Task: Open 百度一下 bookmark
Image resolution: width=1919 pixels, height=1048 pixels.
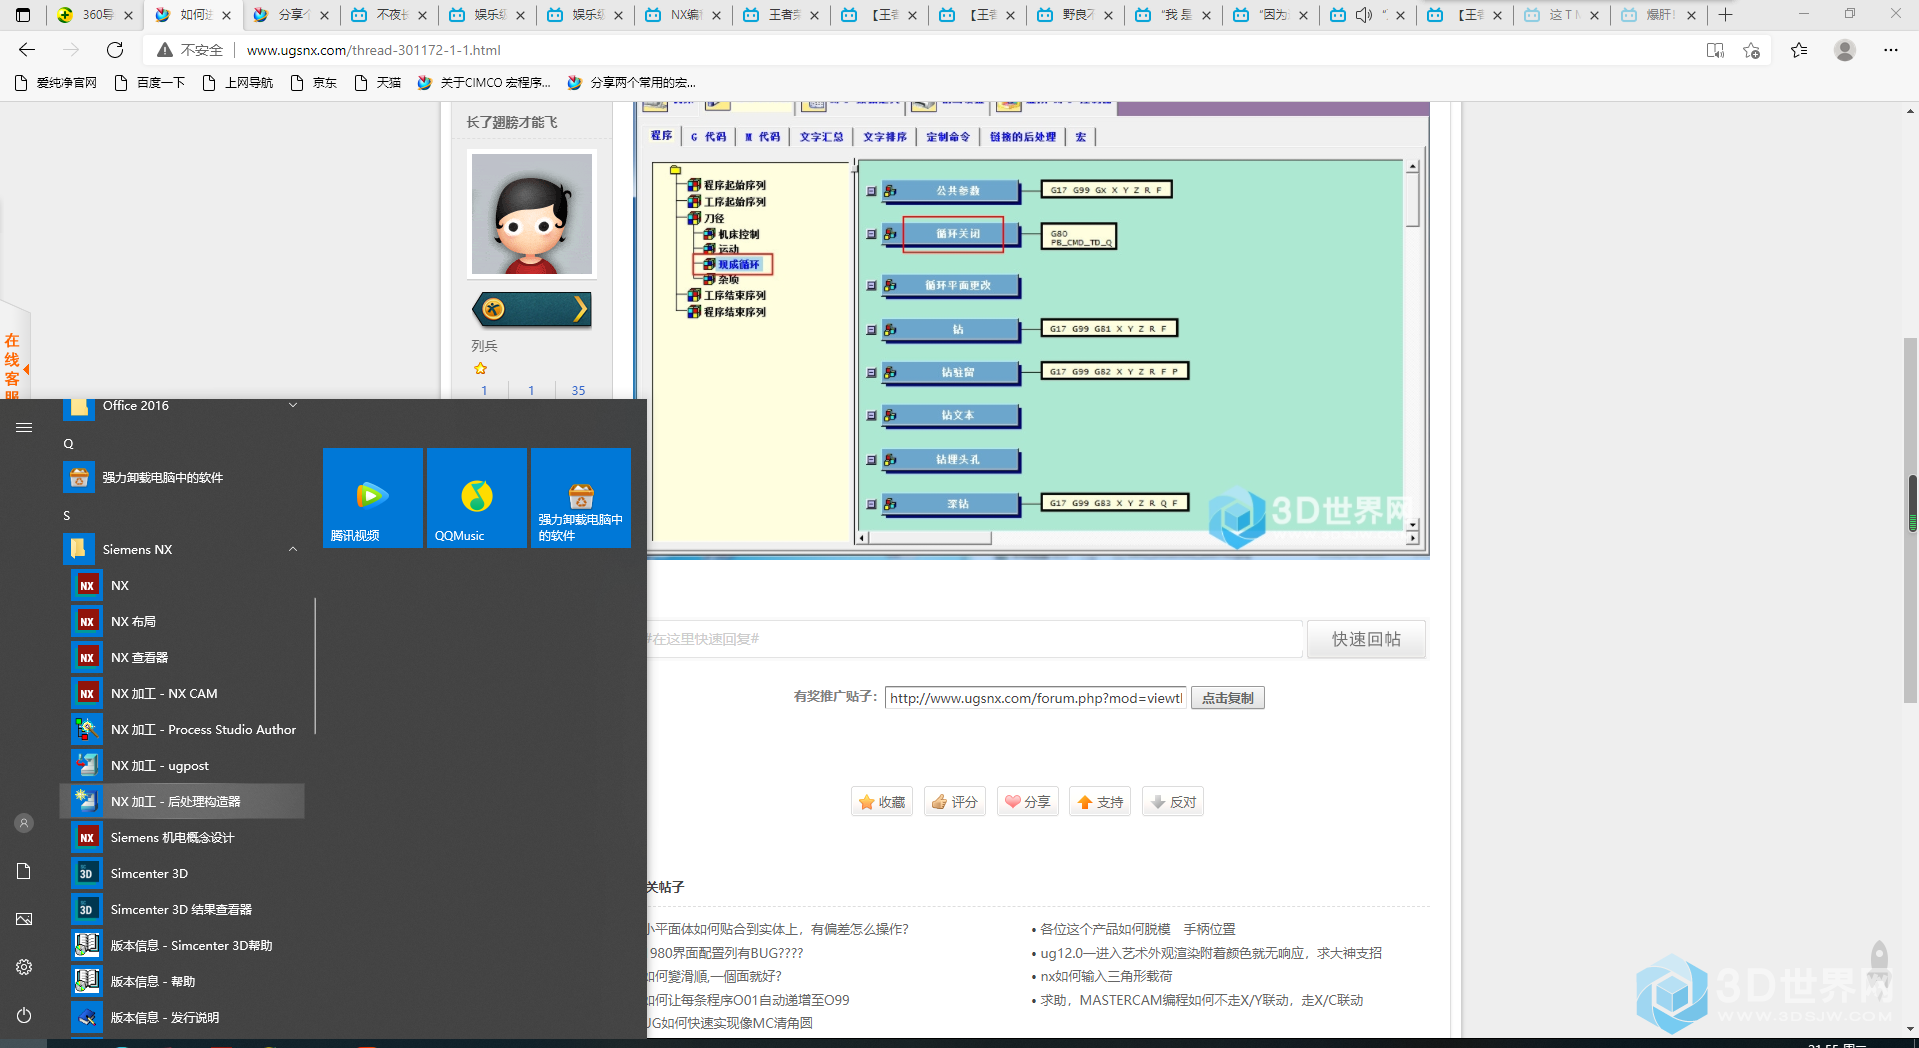Action: pos(150,82)
